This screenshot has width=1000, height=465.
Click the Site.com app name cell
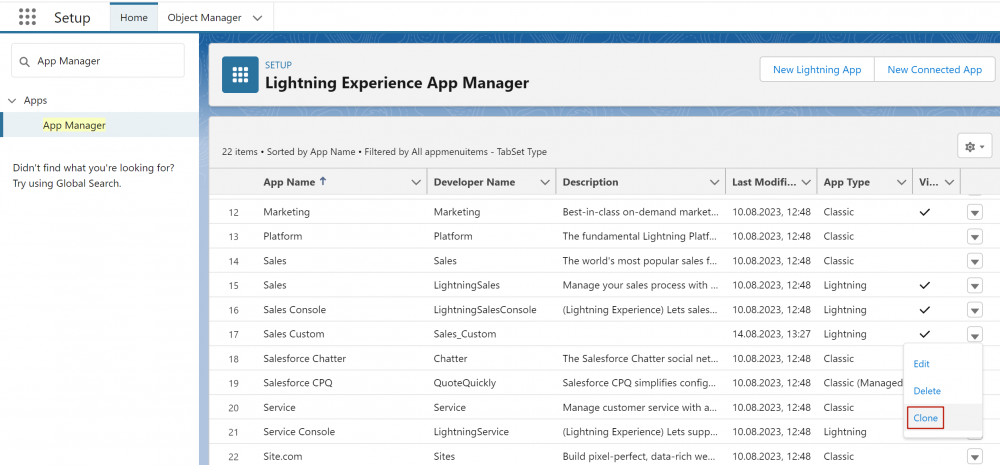point(283,456)
